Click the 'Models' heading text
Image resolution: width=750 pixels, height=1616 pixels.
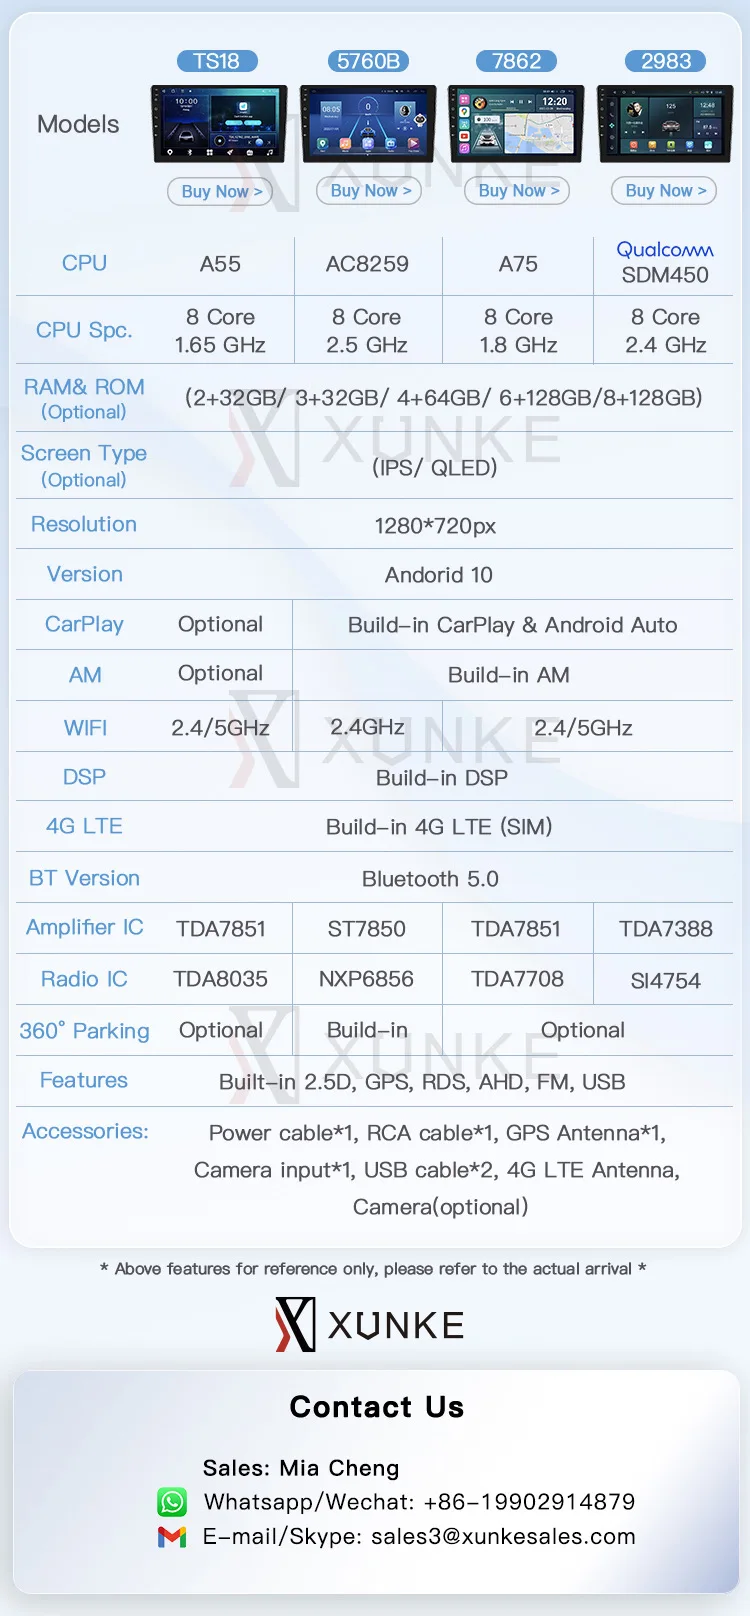pyautogui.click(x=78, y=125)
